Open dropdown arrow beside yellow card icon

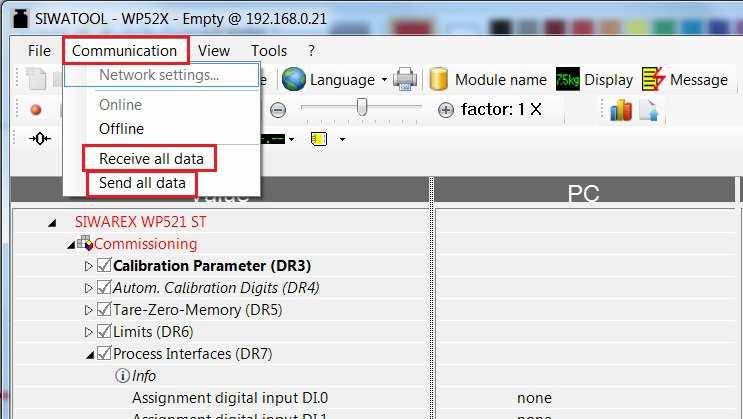[343, 139]
